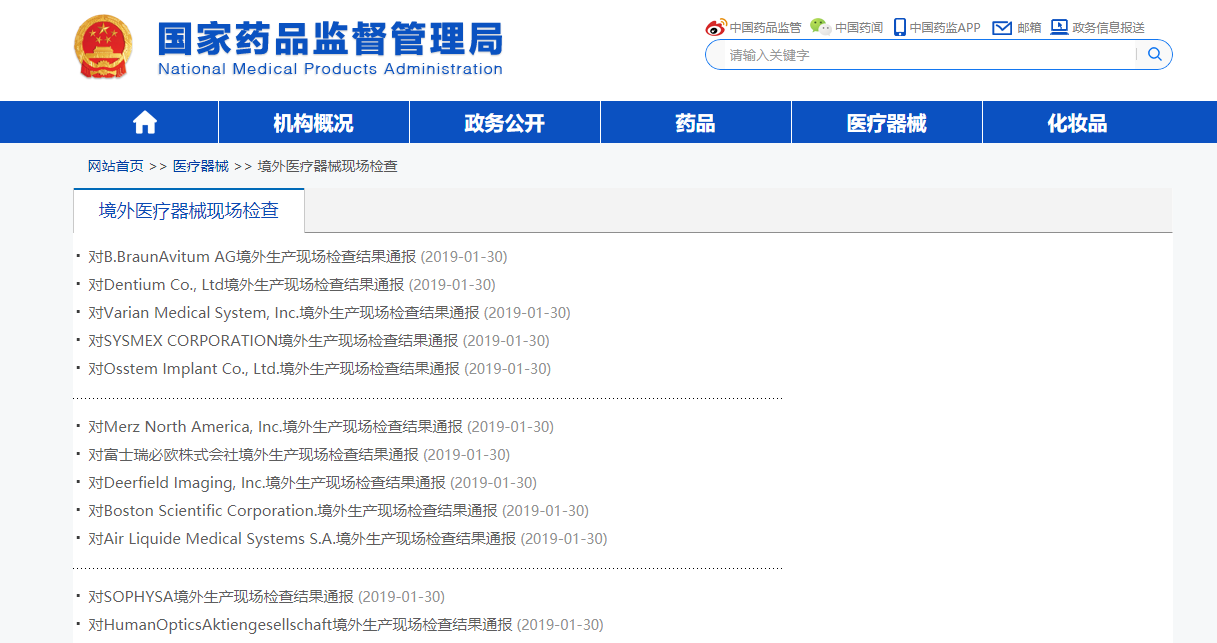Click the envelope 邮箱 icon
This screenshot has height=643, width=1217.
tap(1002, 28)
